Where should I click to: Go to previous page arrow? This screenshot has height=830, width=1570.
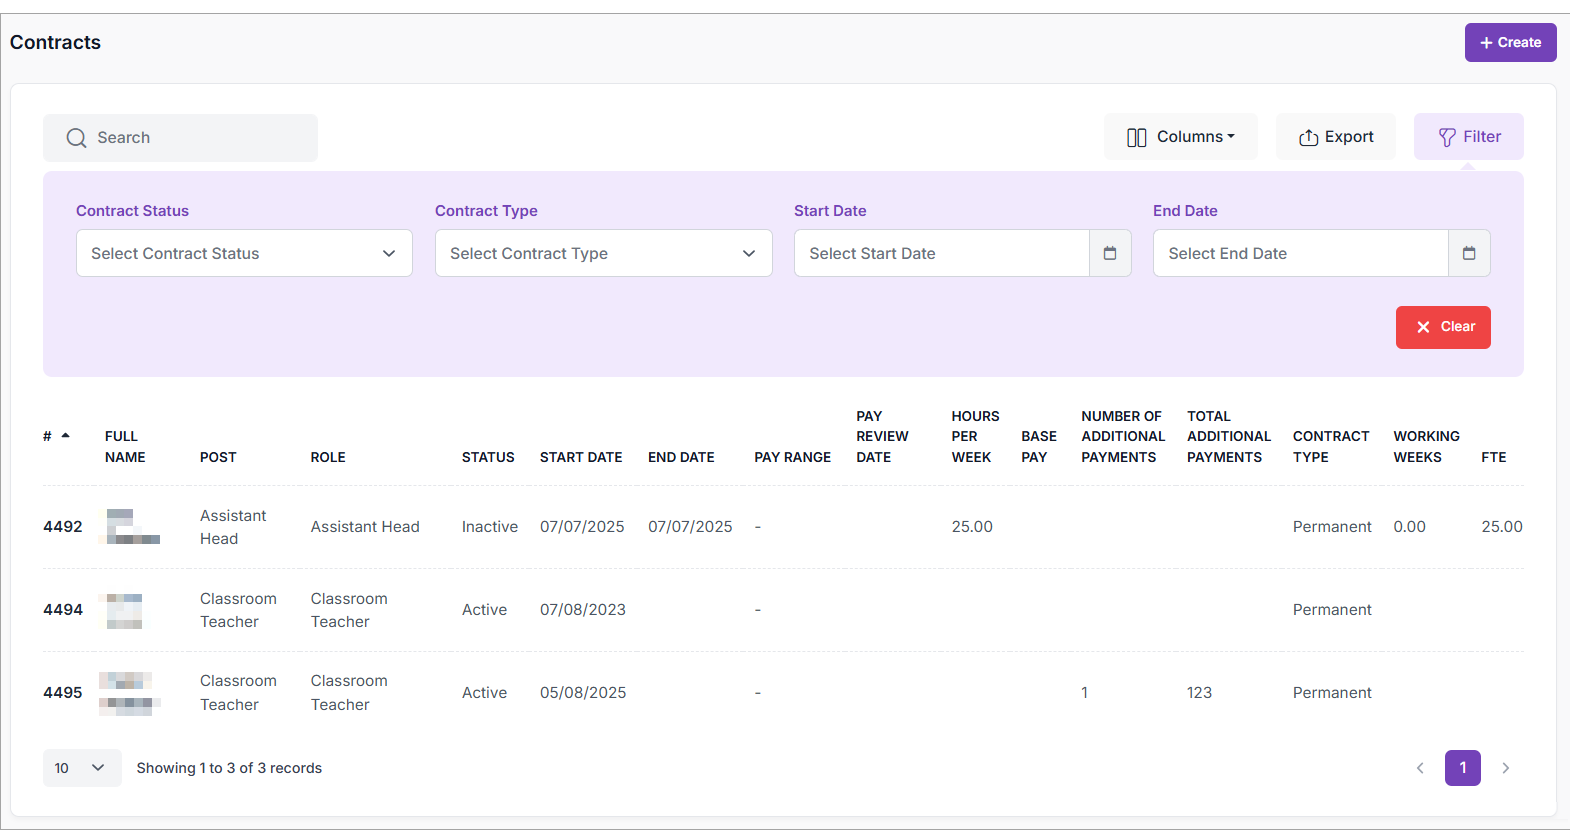pyautogui.click(x=1420, y=768)
